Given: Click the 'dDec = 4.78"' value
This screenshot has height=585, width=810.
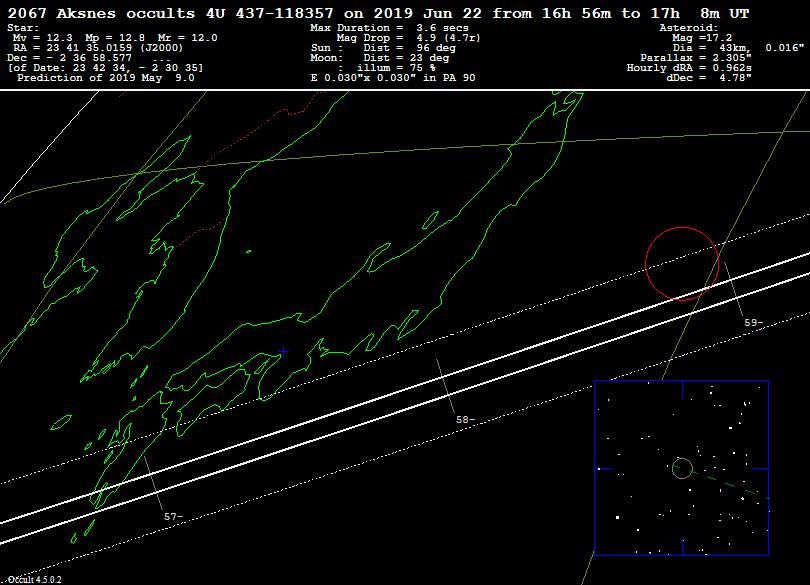Looking at the screenshot, I should tap(709, 78).
